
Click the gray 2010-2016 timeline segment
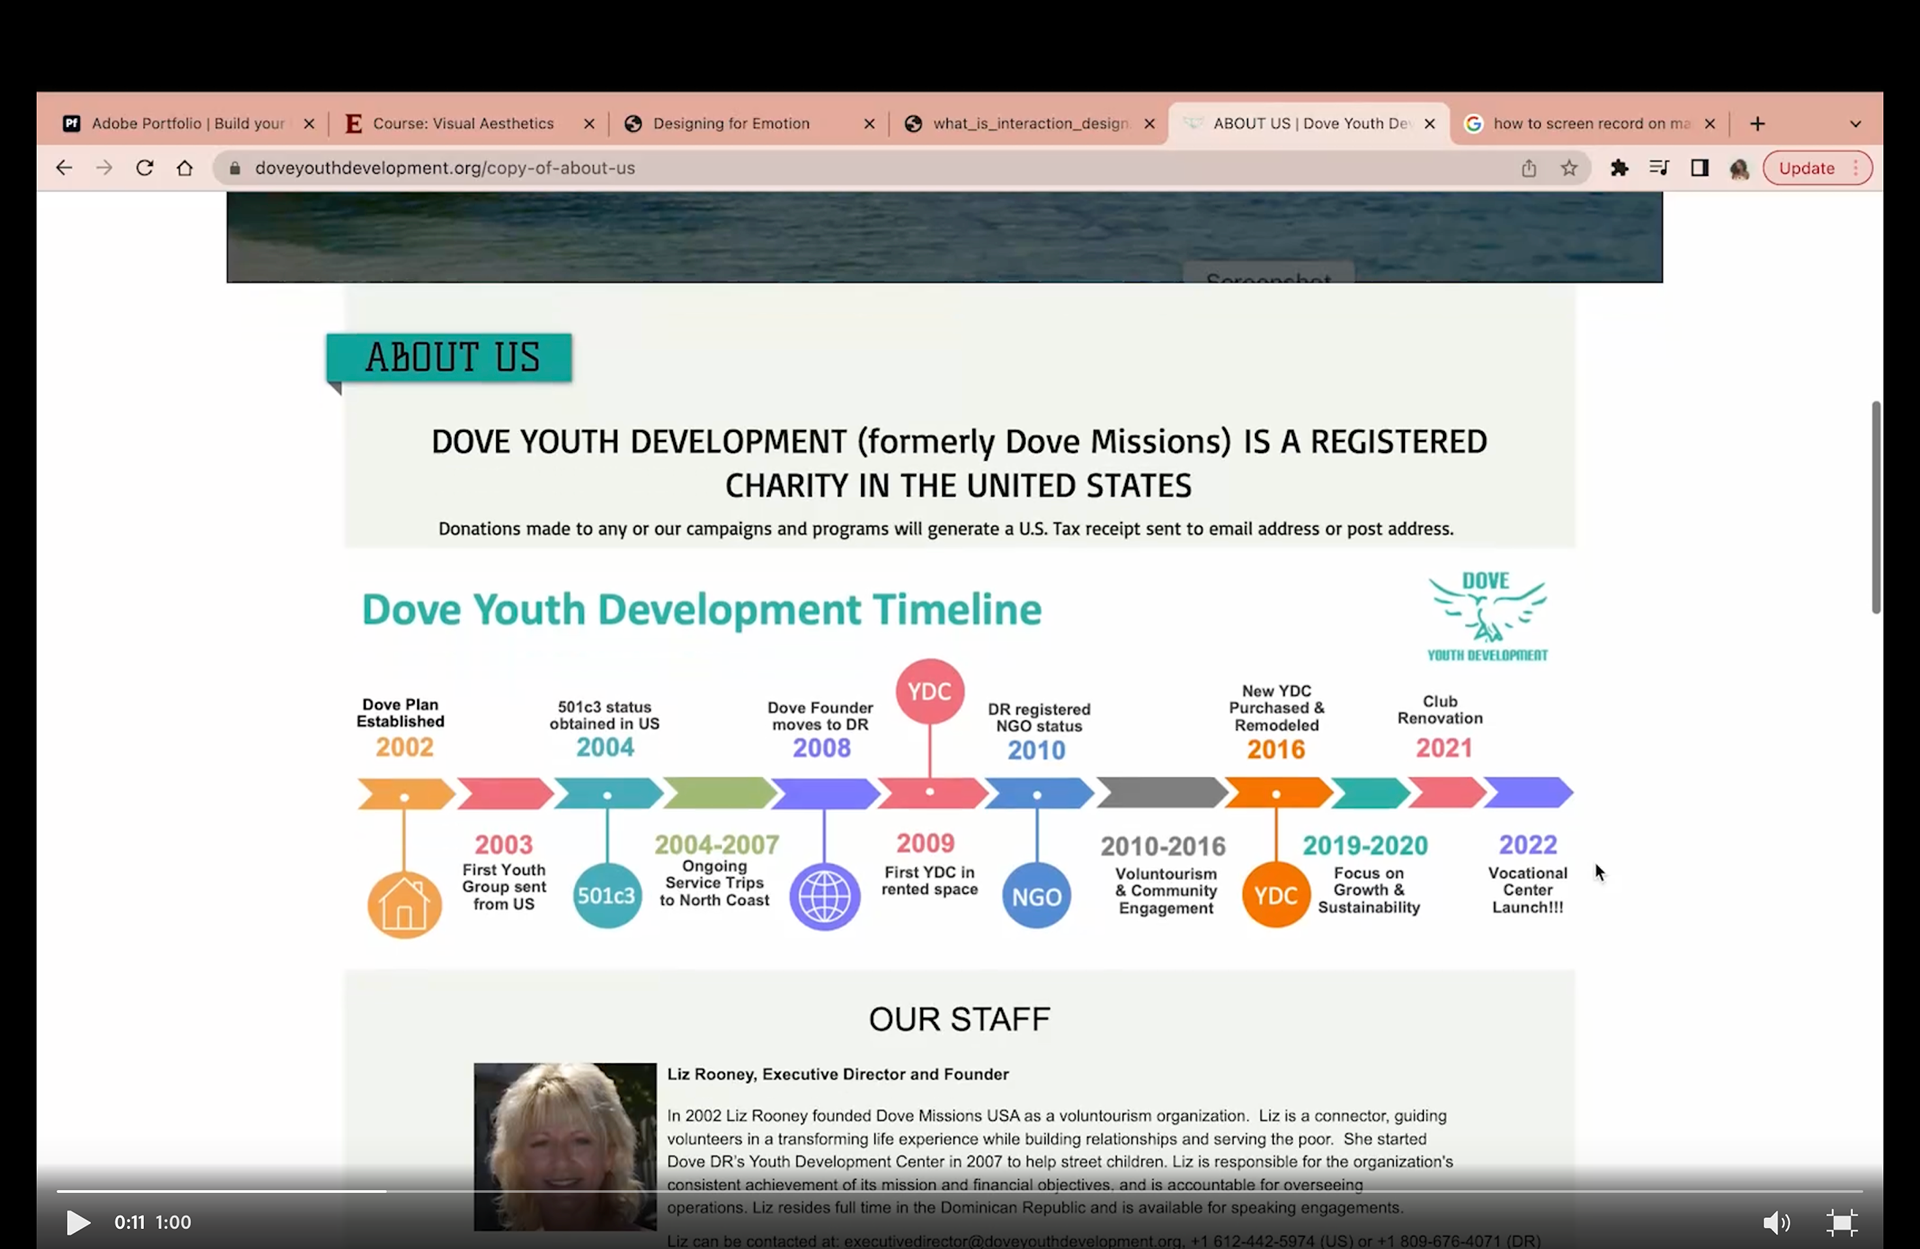click(x=1162, y=793)
